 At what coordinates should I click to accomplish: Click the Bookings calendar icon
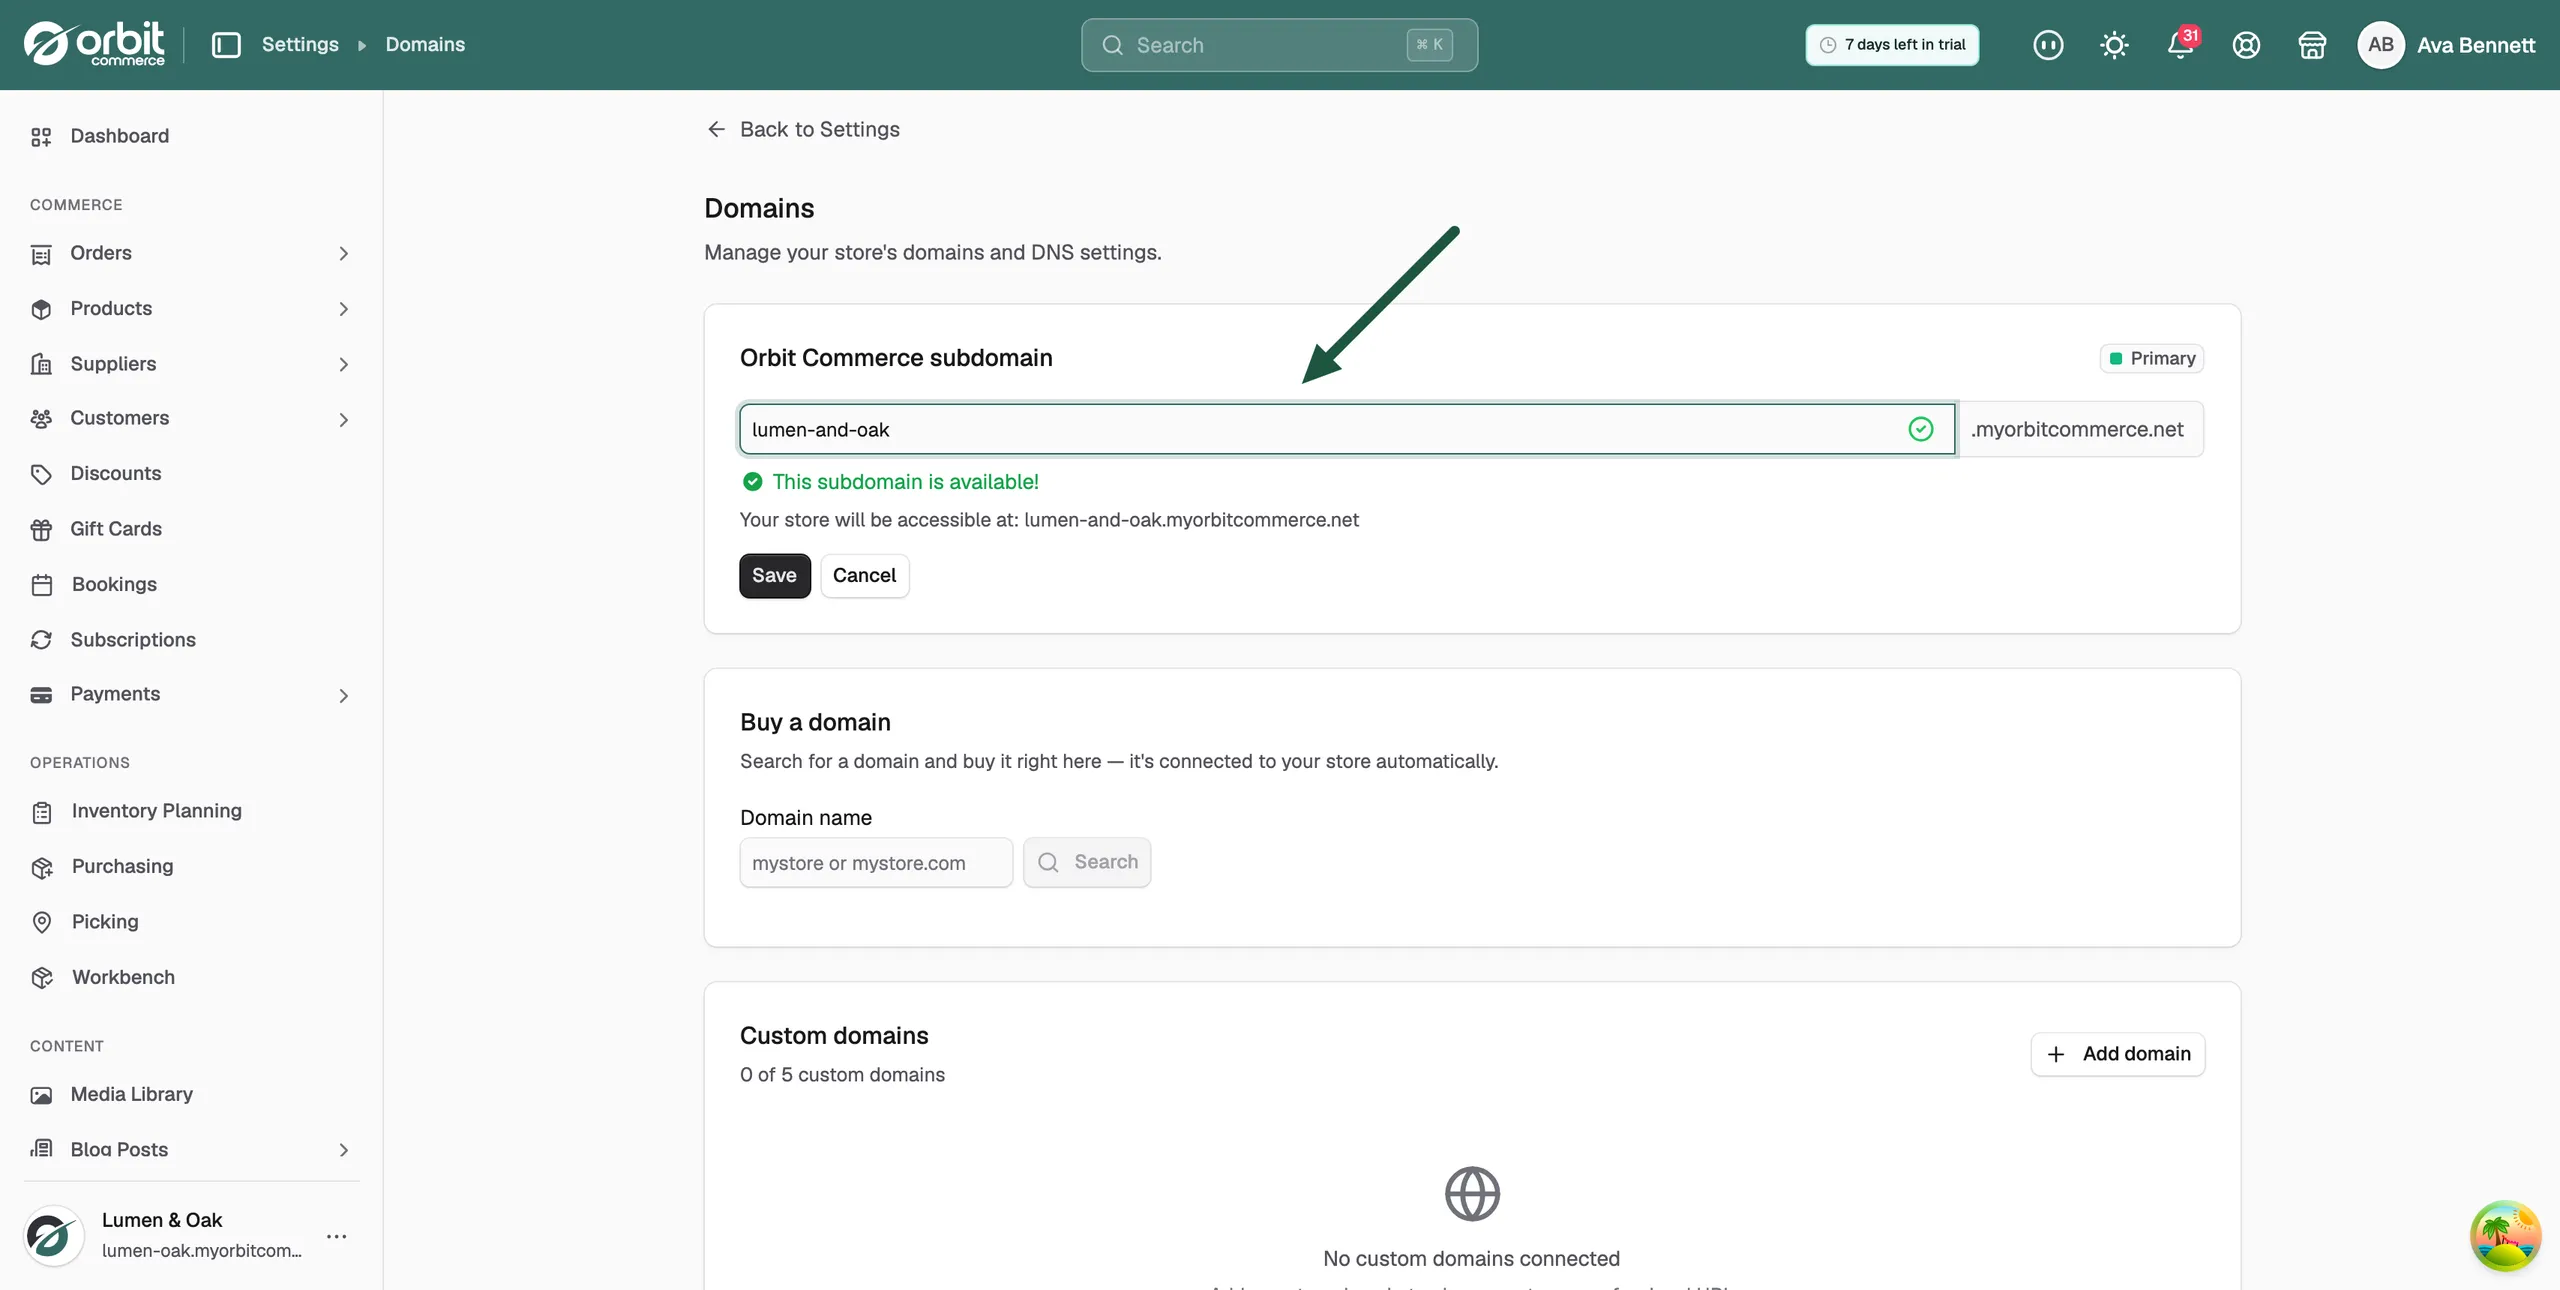click(41, 585)
